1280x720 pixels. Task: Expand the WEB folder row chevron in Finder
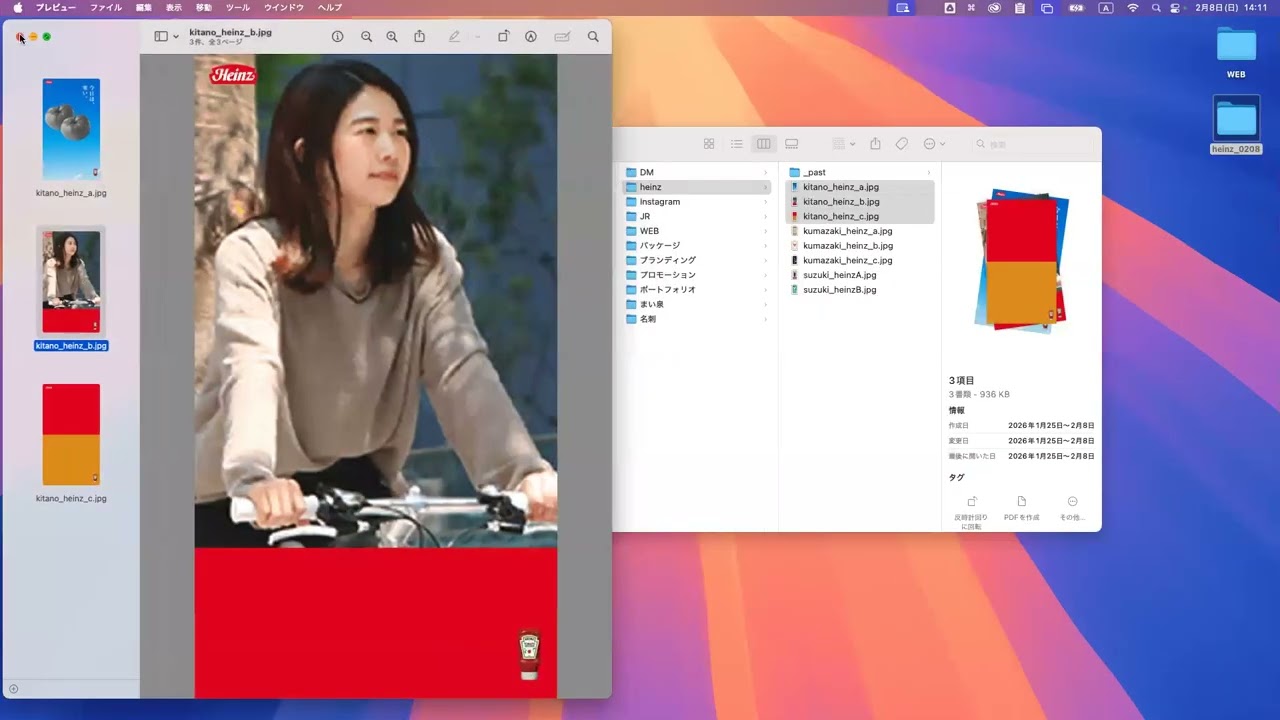coord(765,231)
